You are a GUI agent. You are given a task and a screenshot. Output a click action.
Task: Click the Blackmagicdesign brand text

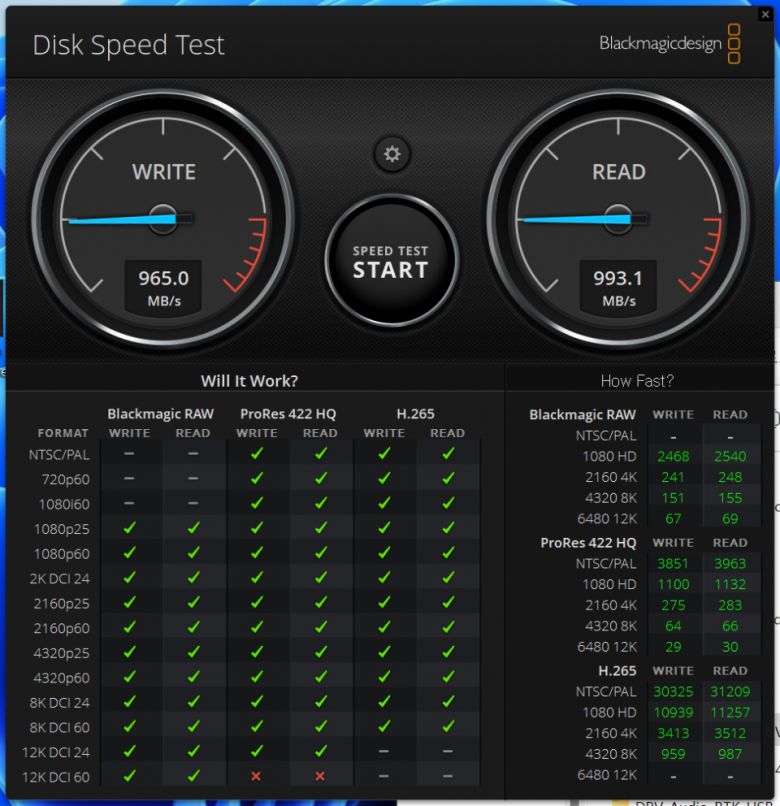pyautogui.click(x=659, y=44)
